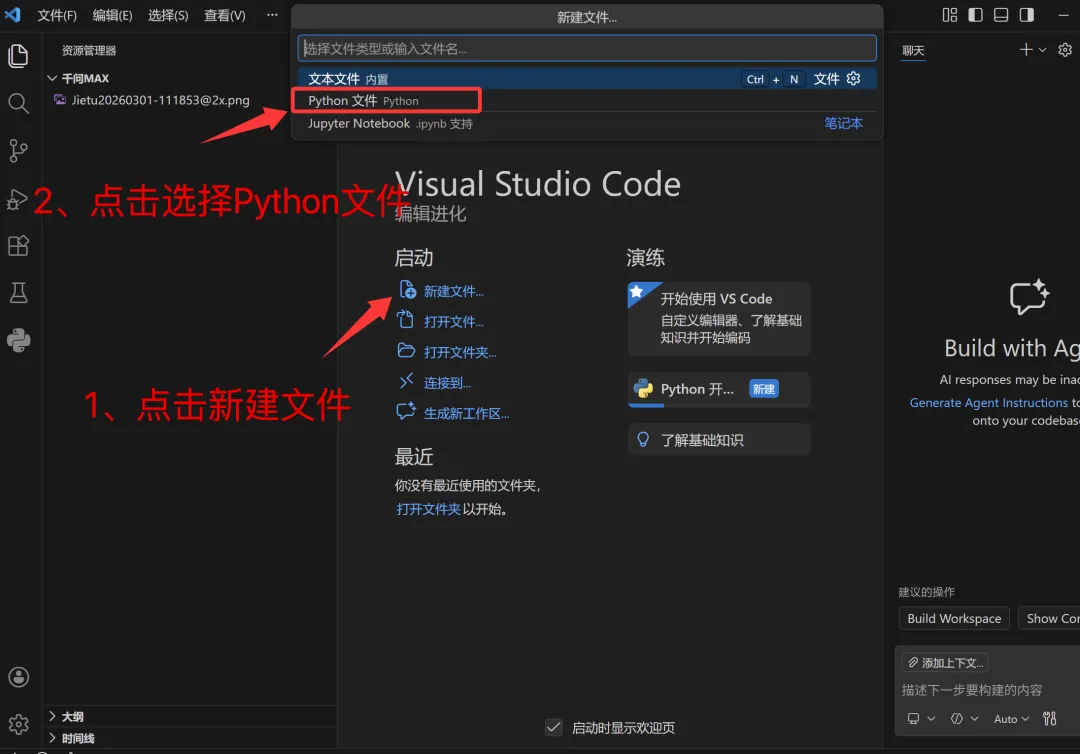Open the Auto model dropdown

coord(1011,718)
